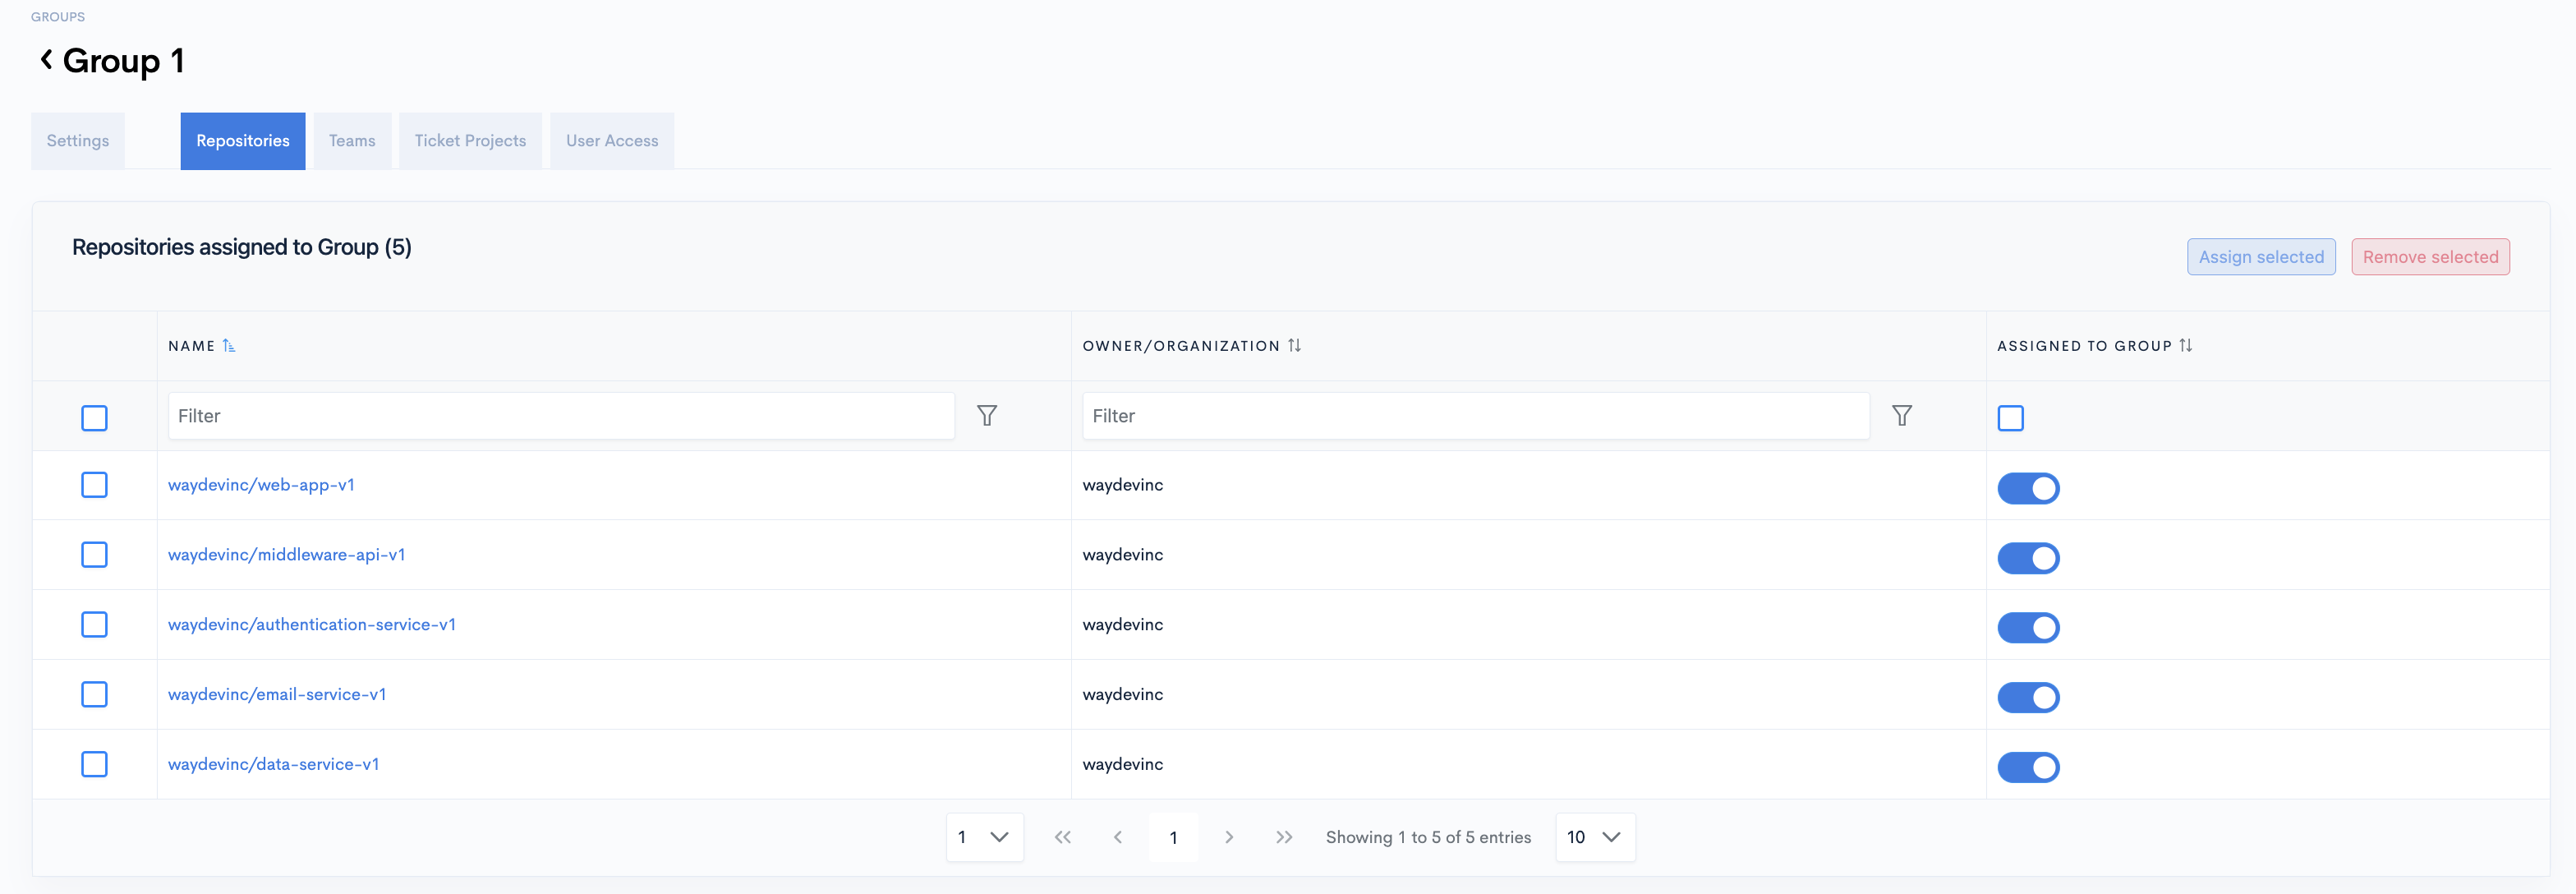Click the back arrow beside Group 1
The height and width of the screenshot is (894, 2576).
pos(46,60)
